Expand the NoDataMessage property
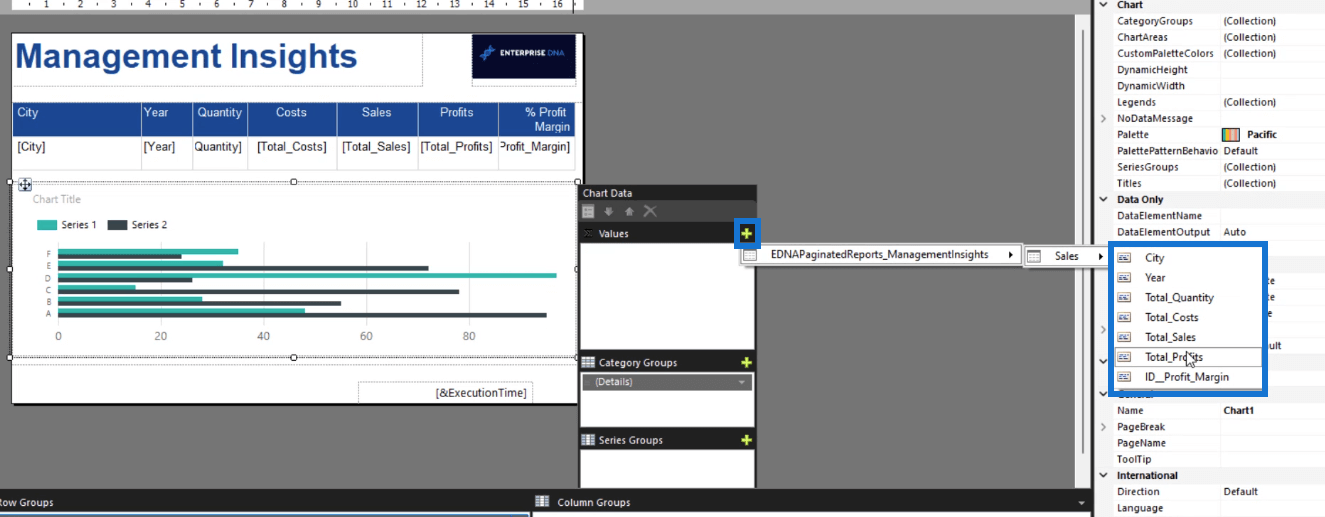The image size is (1325, 517). [1103, 118]
